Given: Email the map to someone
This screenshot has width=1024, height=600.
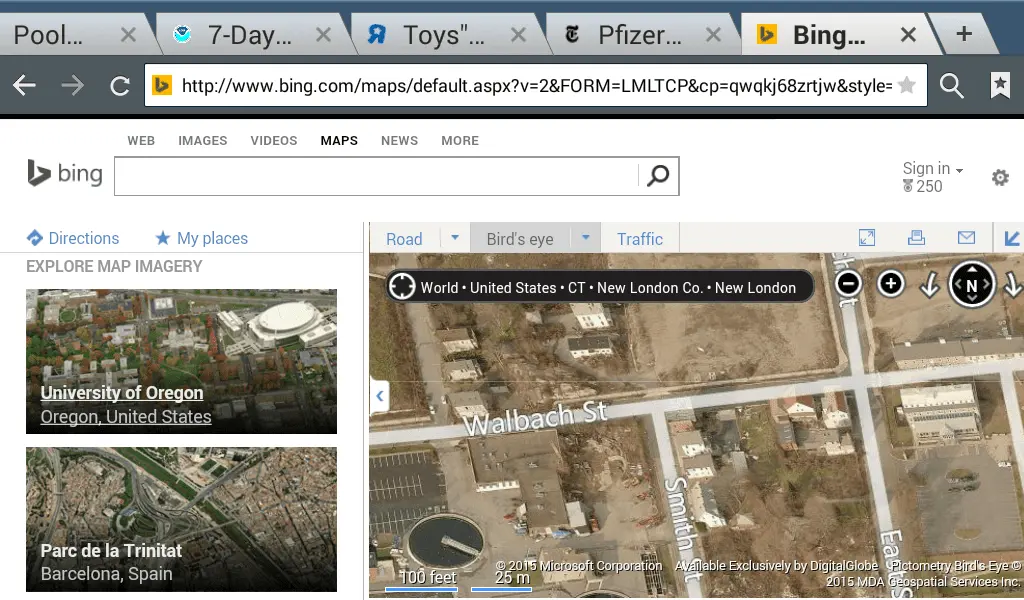Looking at the screenshot, I should [x=964, y=237].
